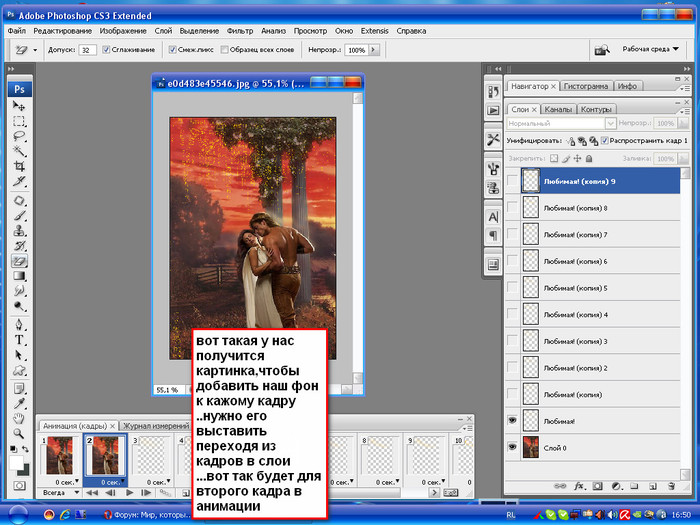Open the Файл menu
Viewport: 700px width, 525px height.
click(17, 31)
